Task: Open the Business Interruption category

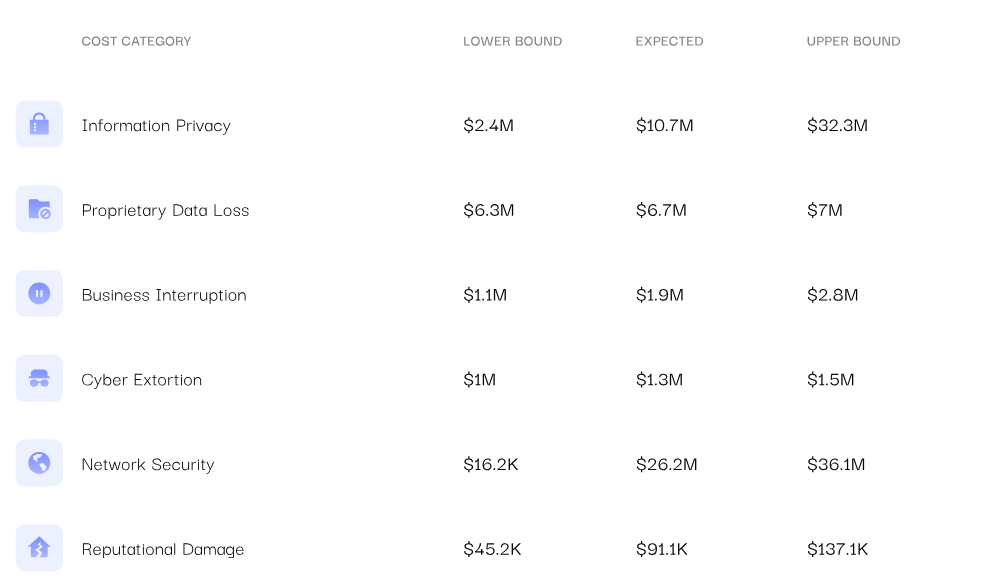Action: click(x=164, y=295)
